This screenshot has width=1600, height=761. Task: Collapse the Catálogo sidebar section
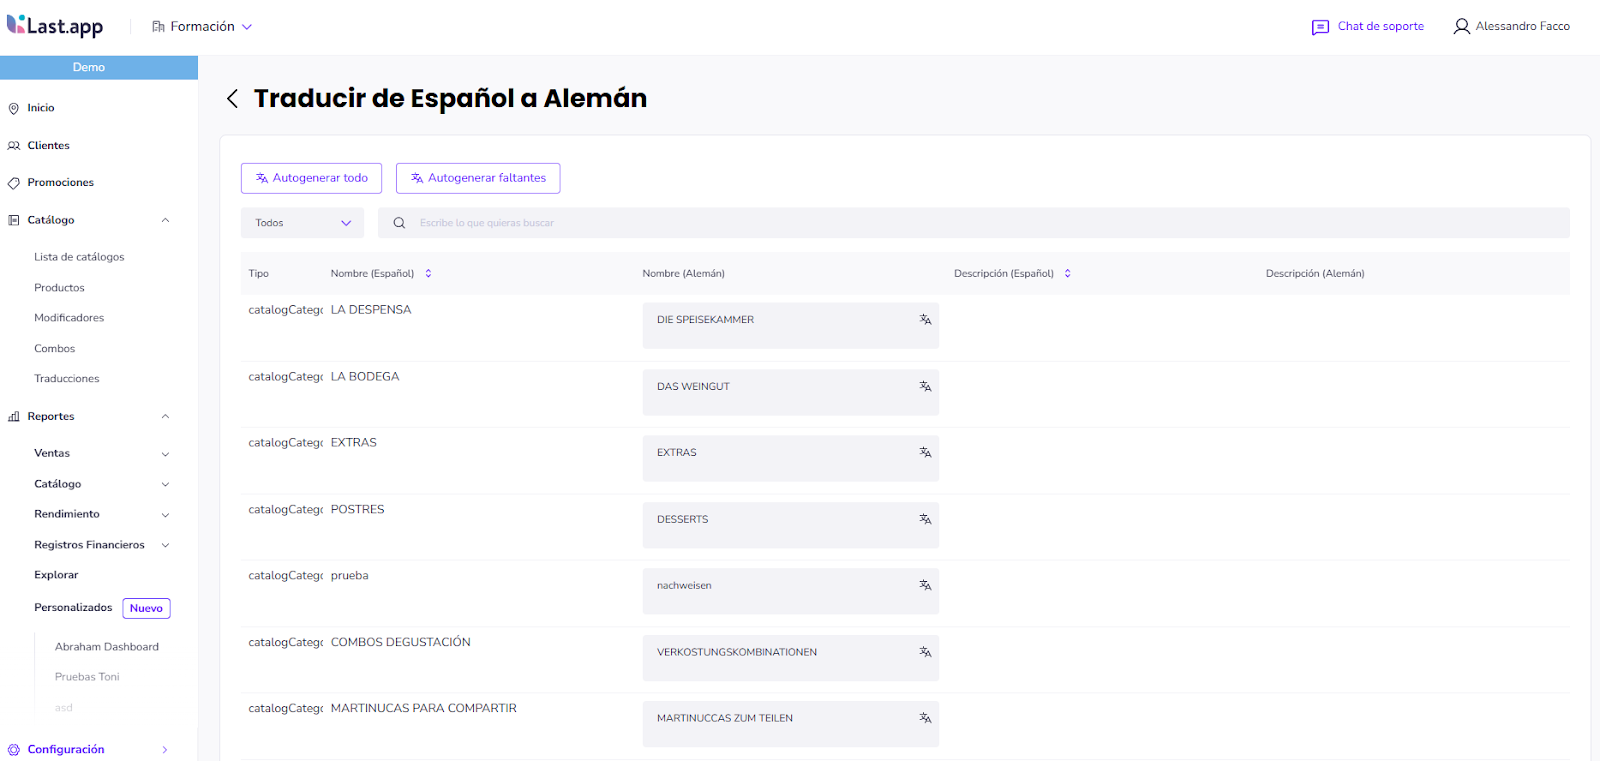pyautogui.click(x=165, y=220)
